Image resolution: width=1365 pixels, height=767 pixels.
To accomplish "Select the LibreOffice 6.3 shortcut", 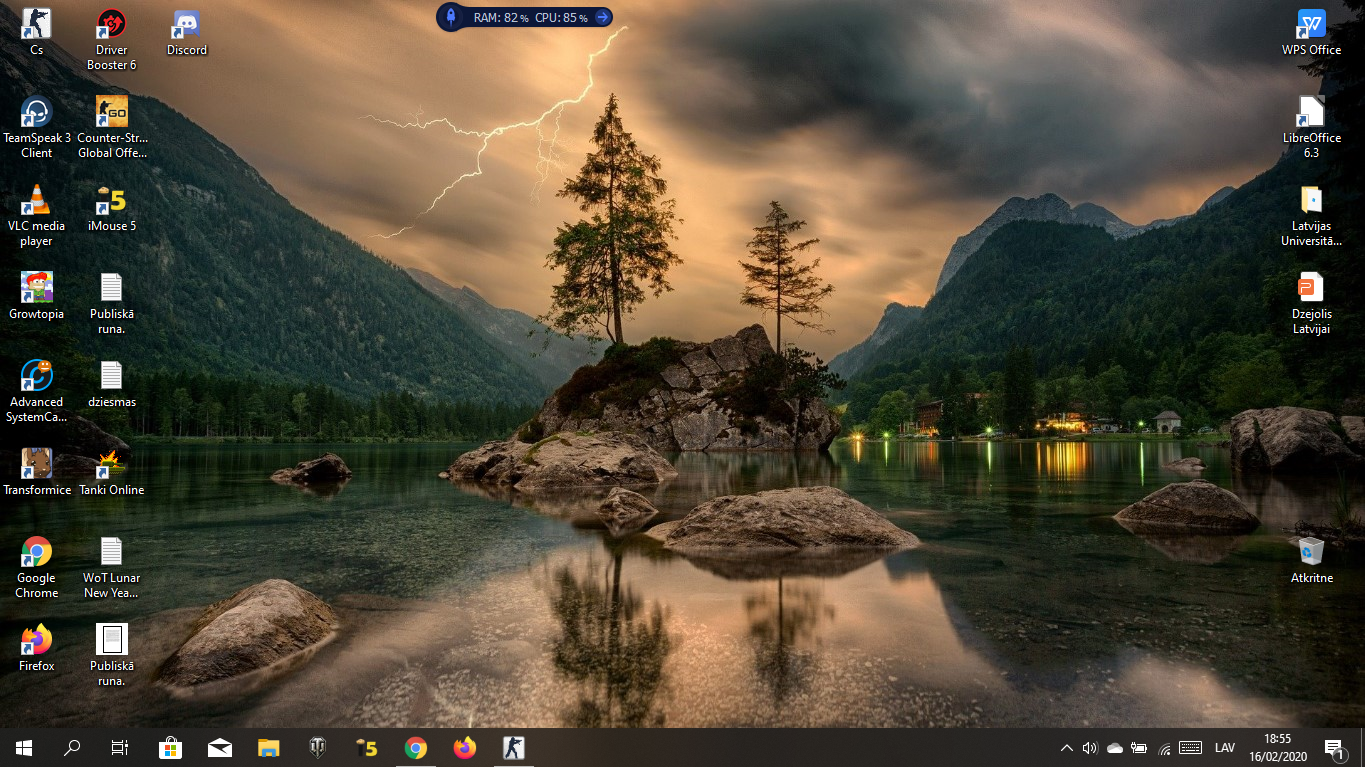I will (x=1311, y=127).
